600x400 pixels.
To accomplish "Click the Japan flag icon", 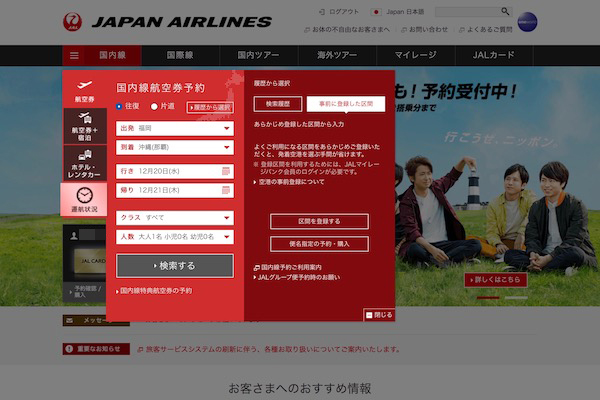I will [x=376, y=12].
